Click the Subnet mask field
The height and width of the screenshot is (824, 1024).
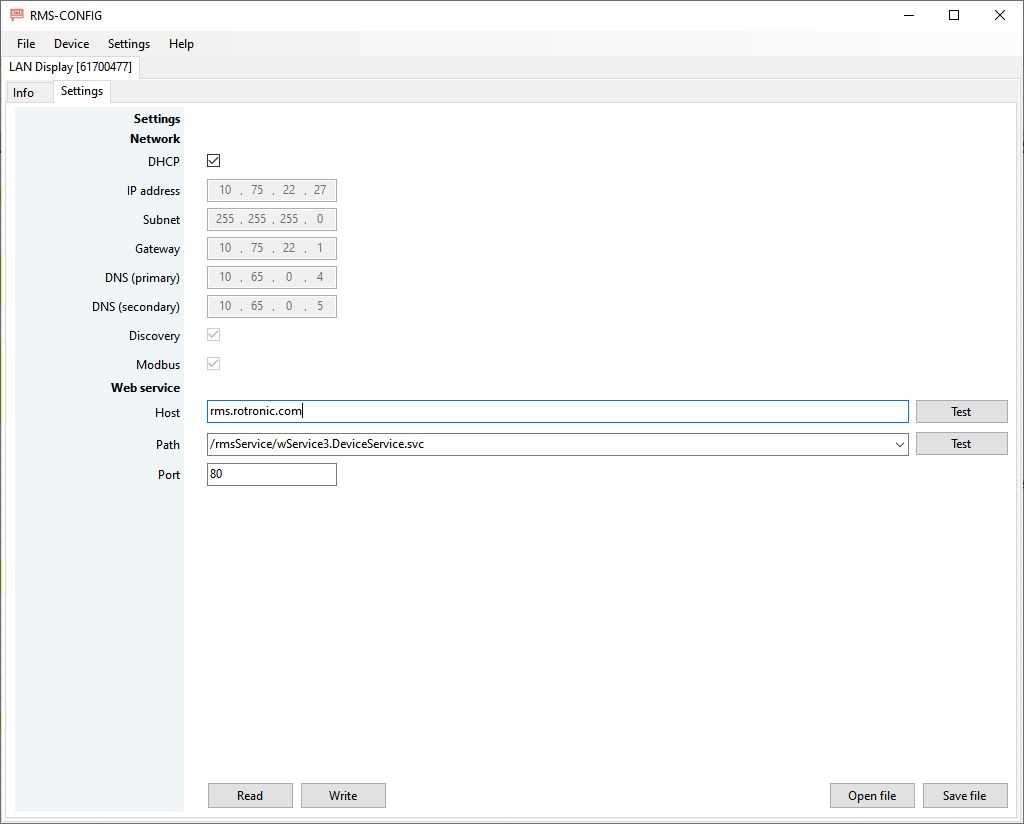(272, 219)
